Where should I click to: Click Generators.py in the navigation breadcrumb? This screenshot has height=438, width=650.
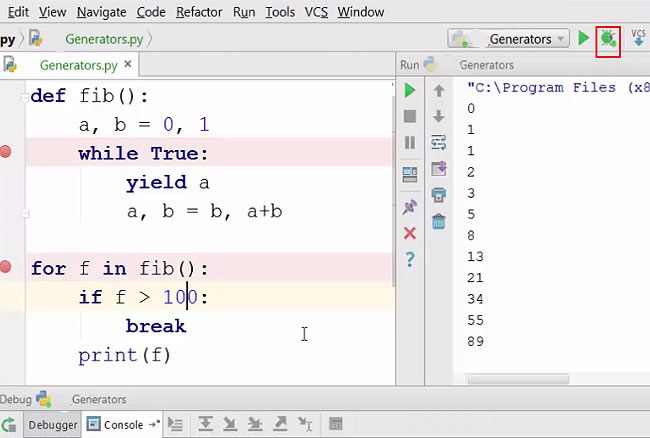(x=104, y=39)
